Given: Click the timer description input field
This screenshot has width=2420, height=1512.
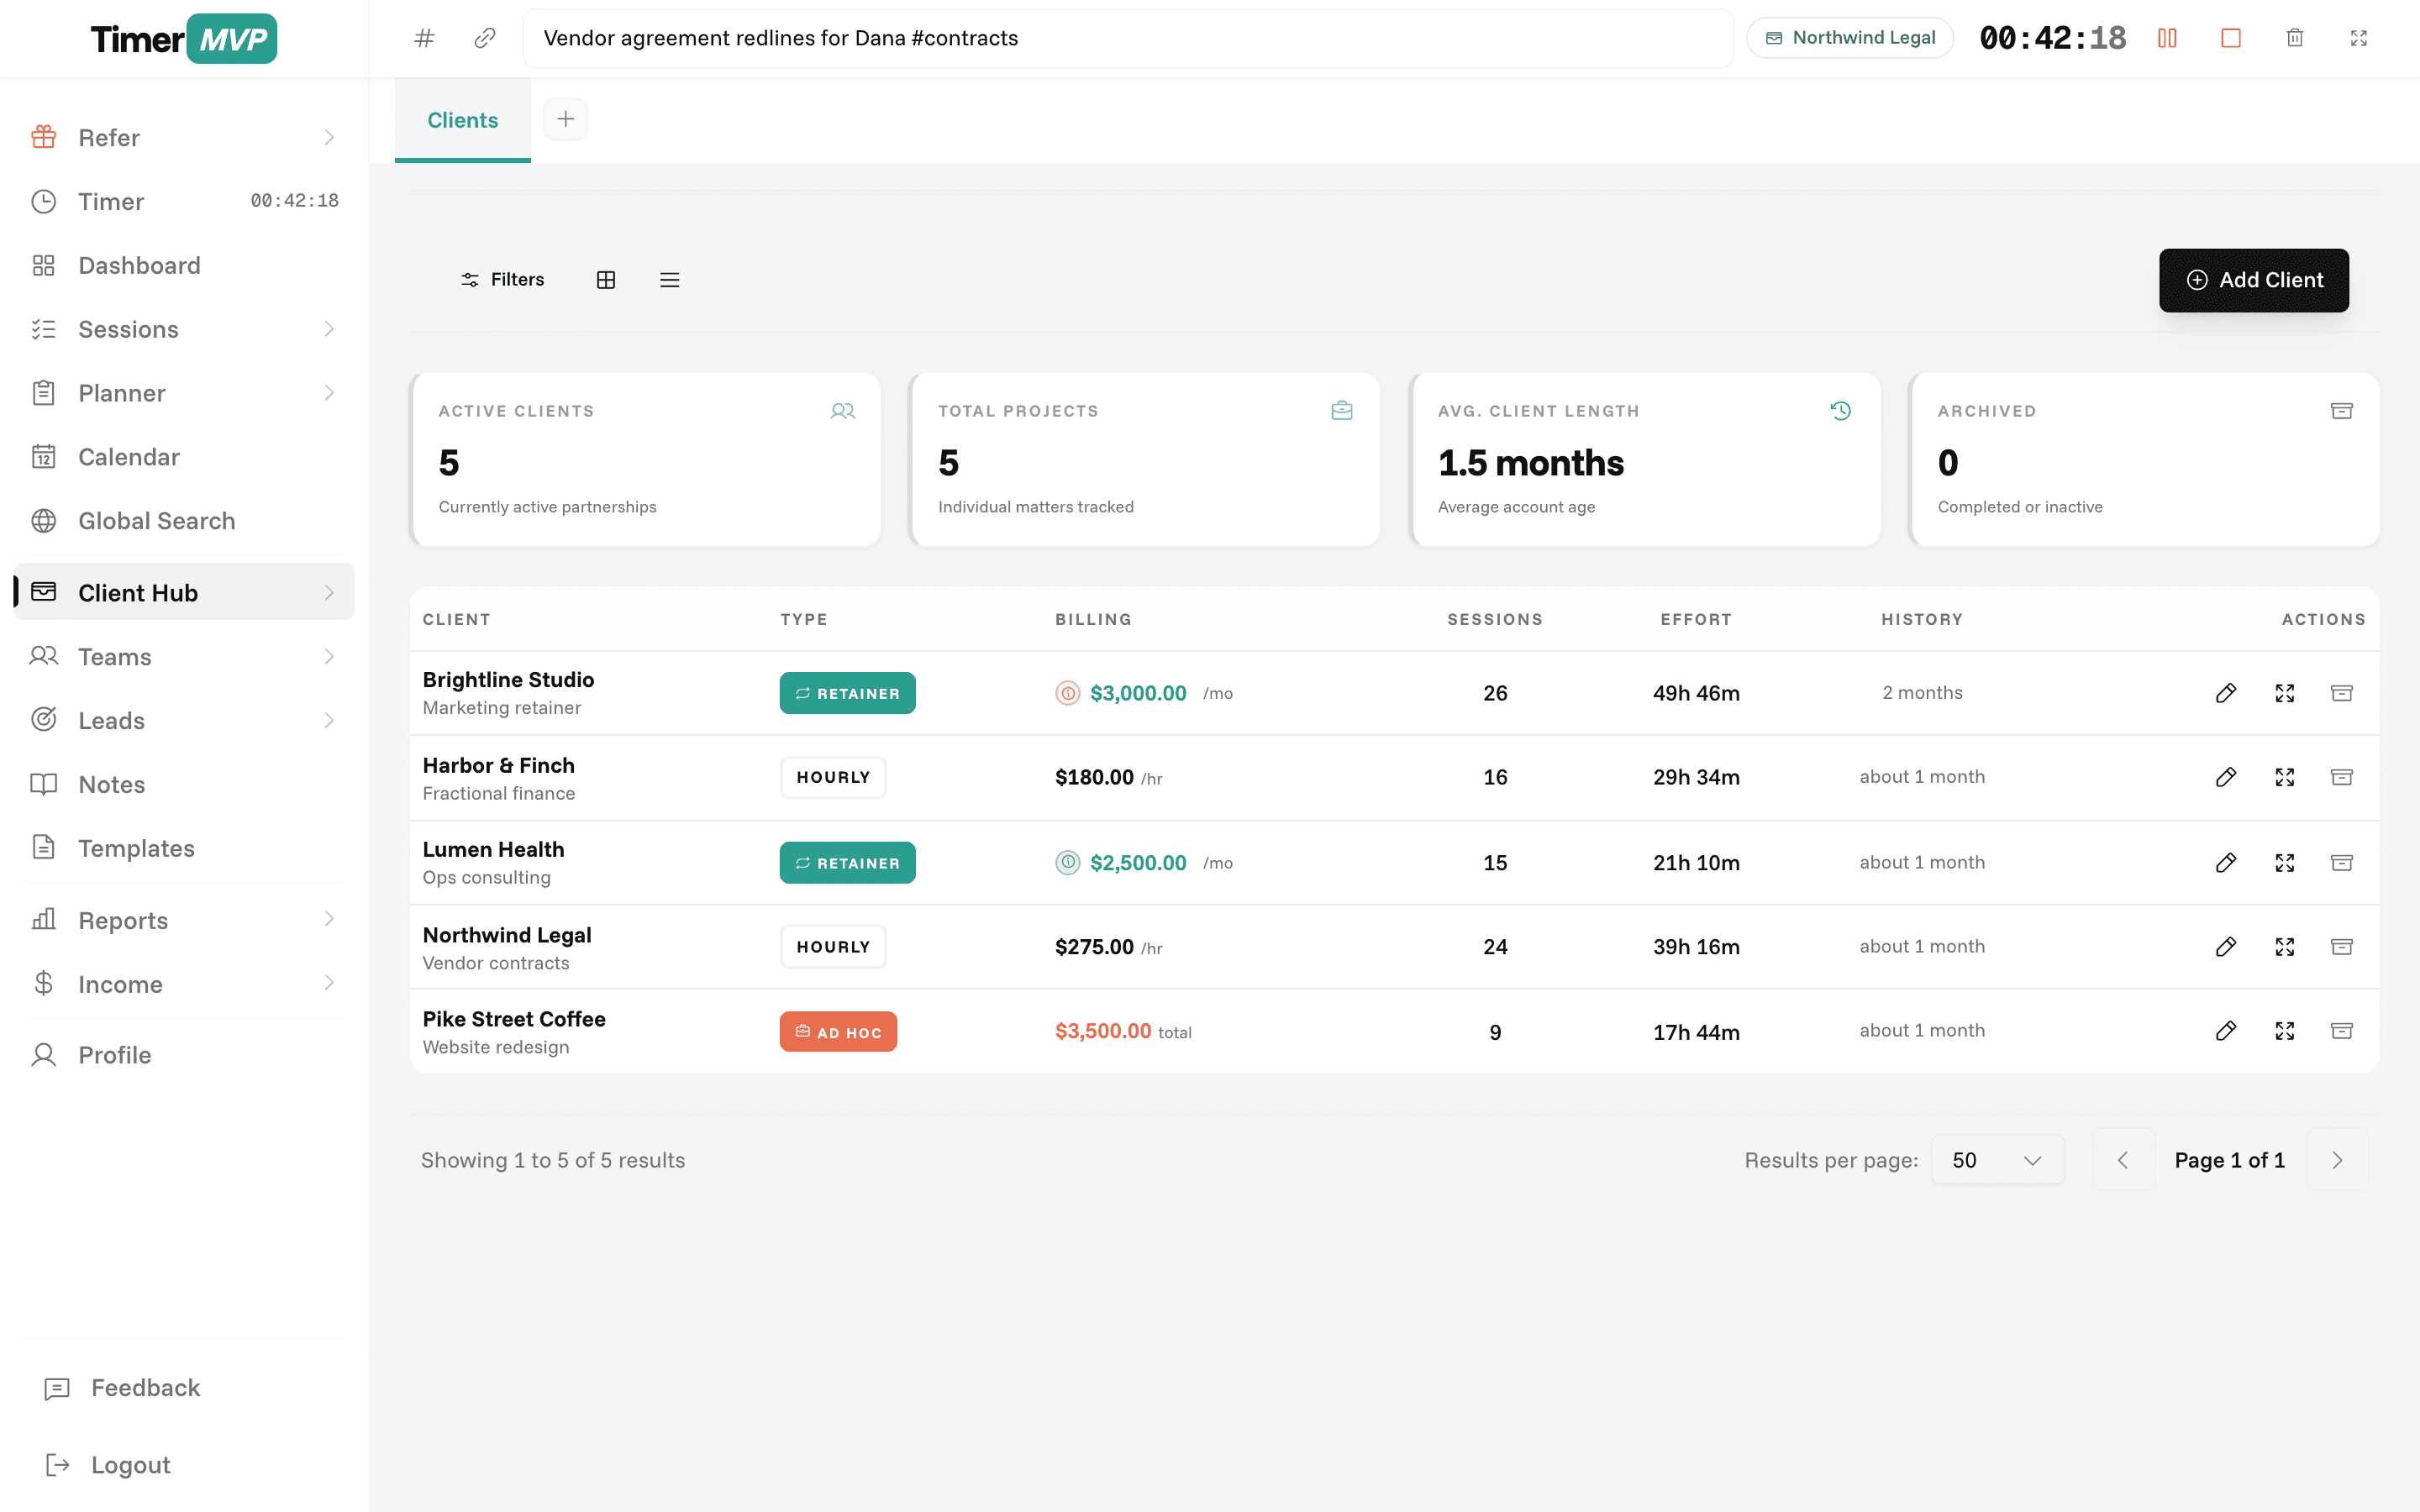Looking at the screenshot, I should 1128,38.
